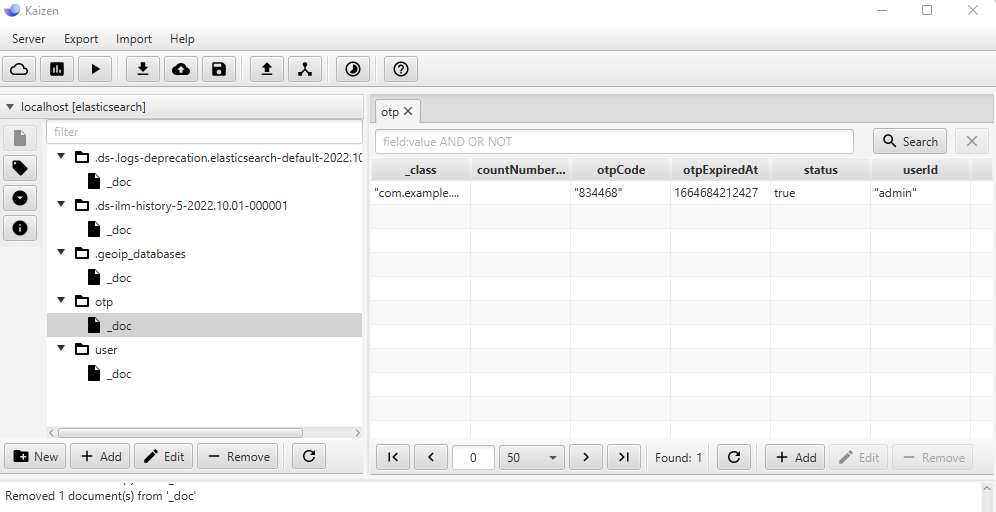Click the cloud upload toolbar icon
The height and width of the screenshot is (512, 996).
(181, 69)
